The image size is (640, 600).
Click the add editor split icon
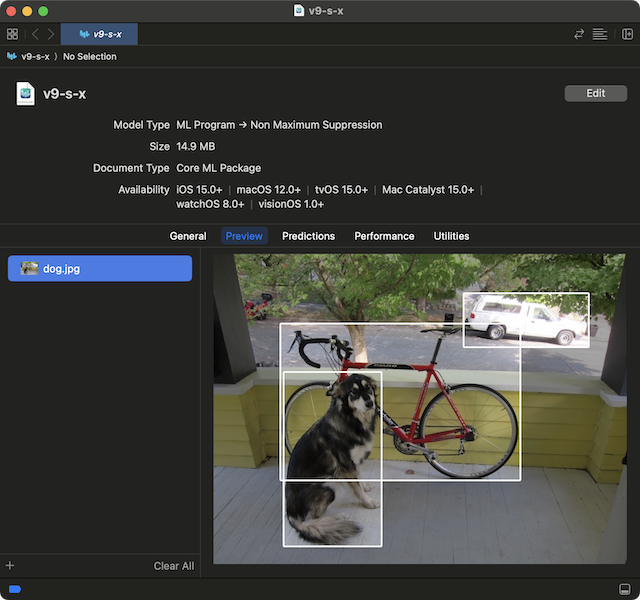[x=627, y=34]
